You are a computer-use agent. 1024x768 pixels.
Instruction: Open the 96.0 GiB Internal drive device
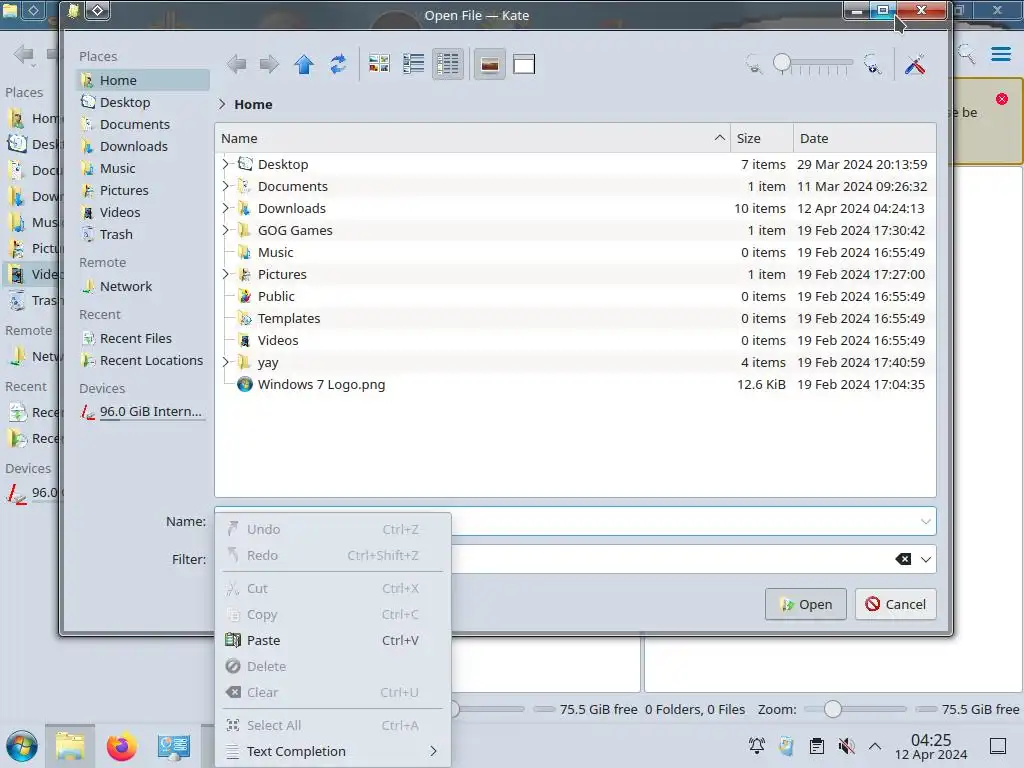143,411
